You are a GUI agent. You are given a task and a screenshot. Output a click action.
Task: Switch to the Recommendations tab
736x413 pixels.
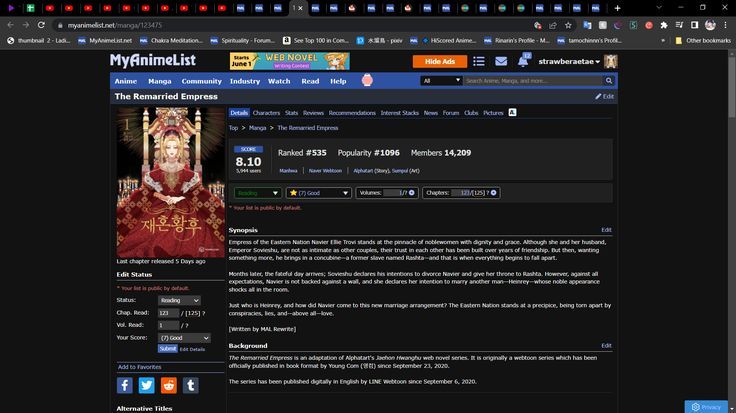(352, 113)
